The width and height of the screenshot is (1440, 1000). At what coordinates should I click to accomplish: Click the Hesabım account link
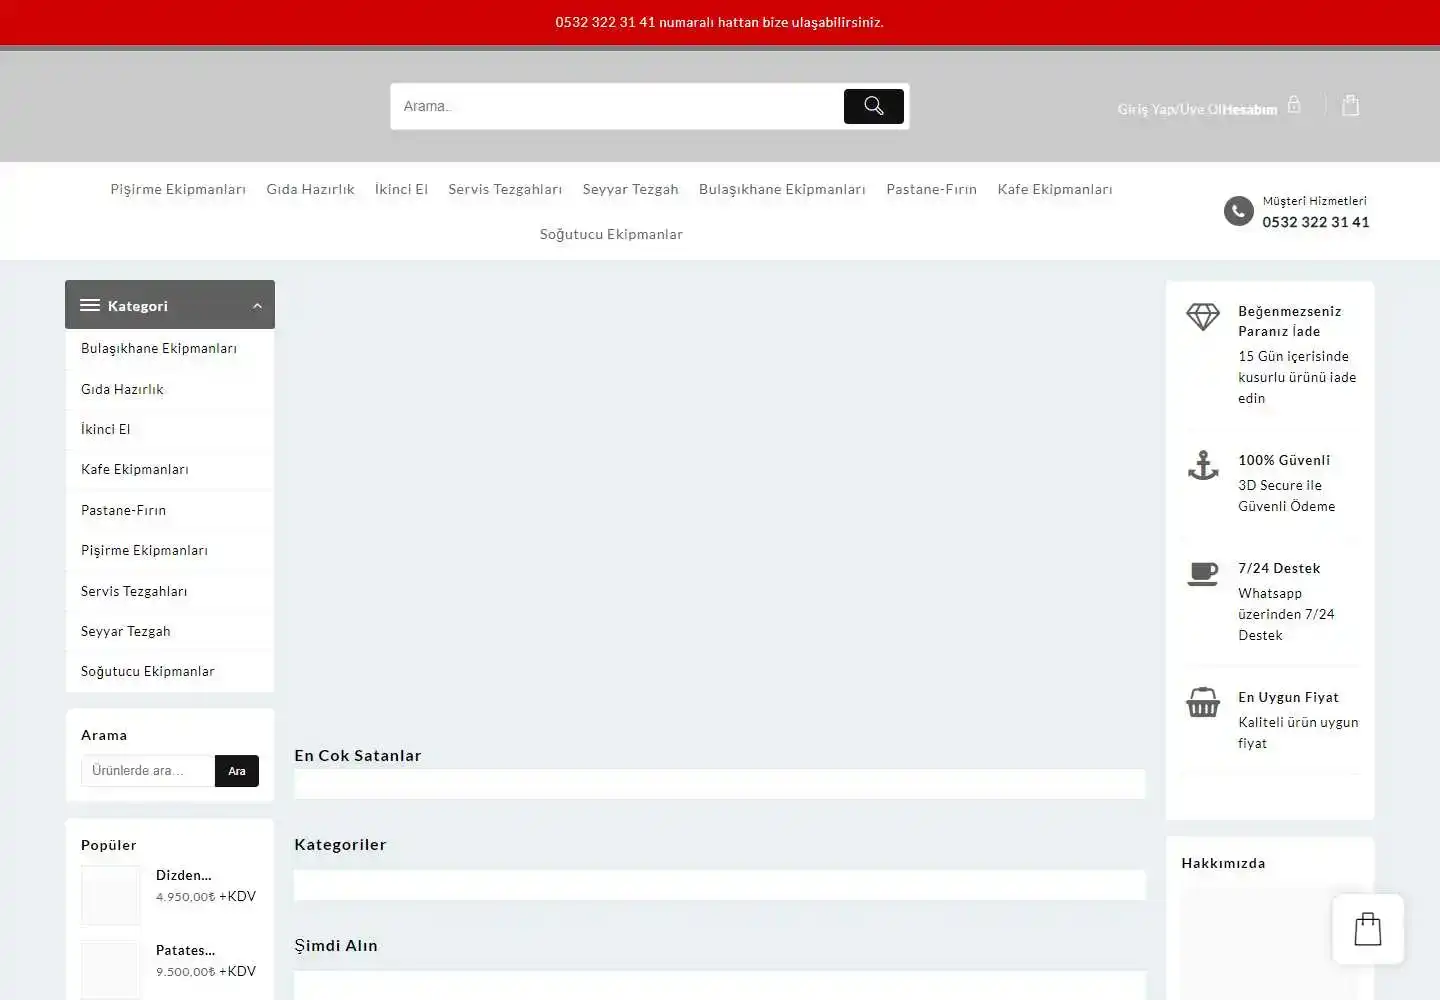[1250, 109]
